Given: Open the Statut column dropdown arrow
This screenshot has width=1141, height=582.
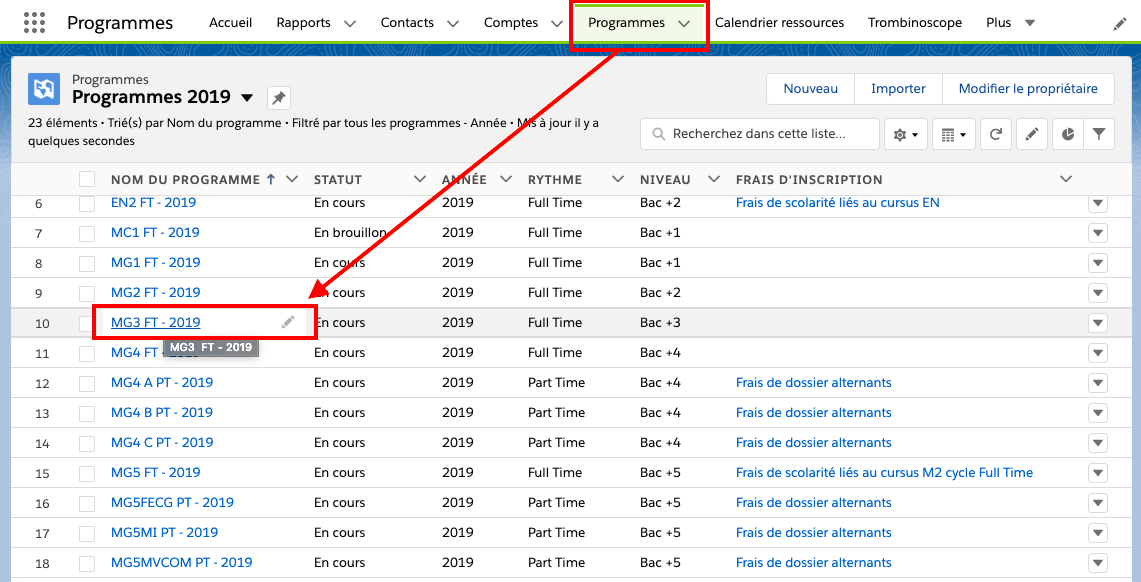Looking at the screenshot, I should tap(420, 179).
